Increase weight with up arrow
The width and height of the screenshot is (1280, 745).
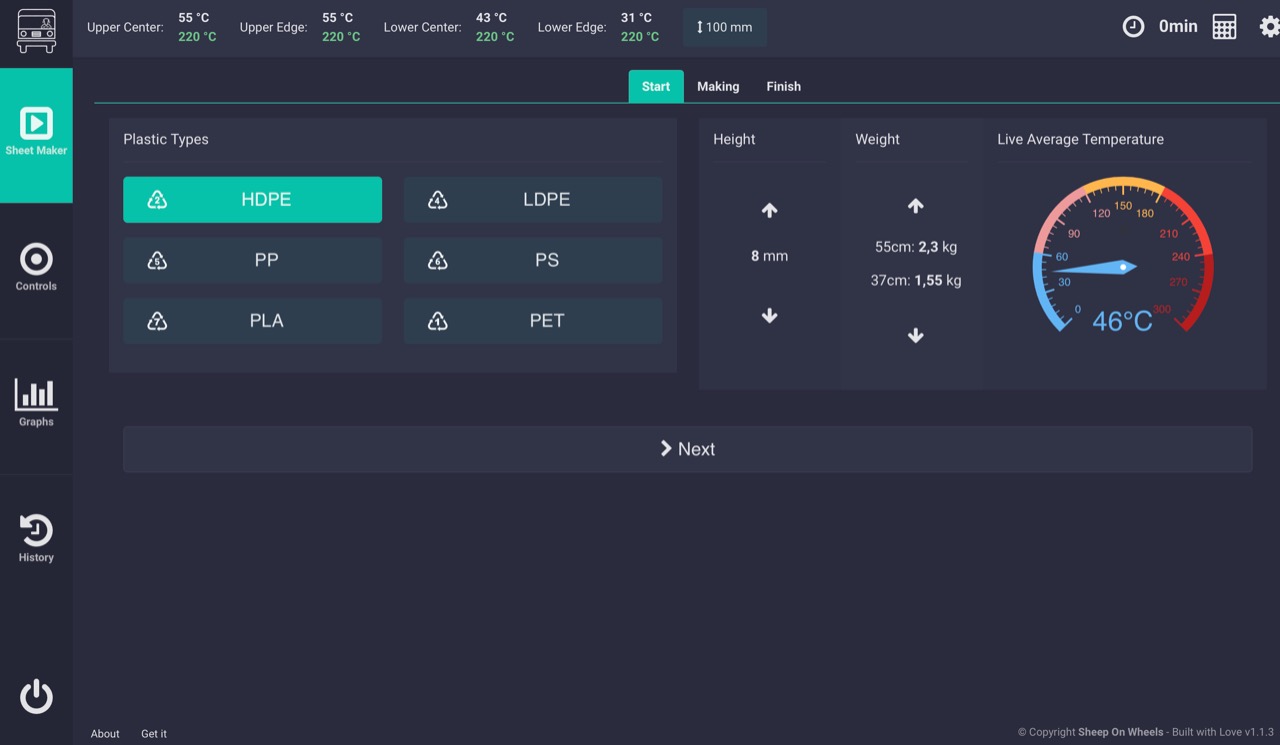click(915, 206)
